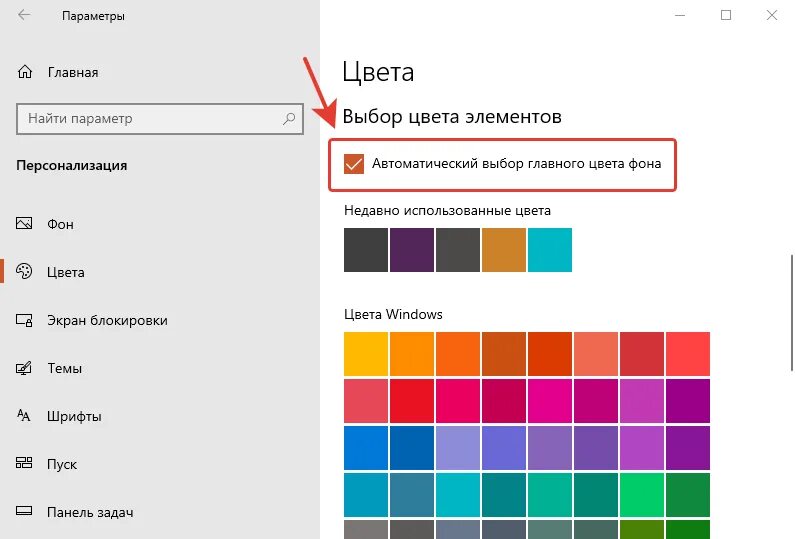Maximize the Параметры window

(x=726, y=15)
